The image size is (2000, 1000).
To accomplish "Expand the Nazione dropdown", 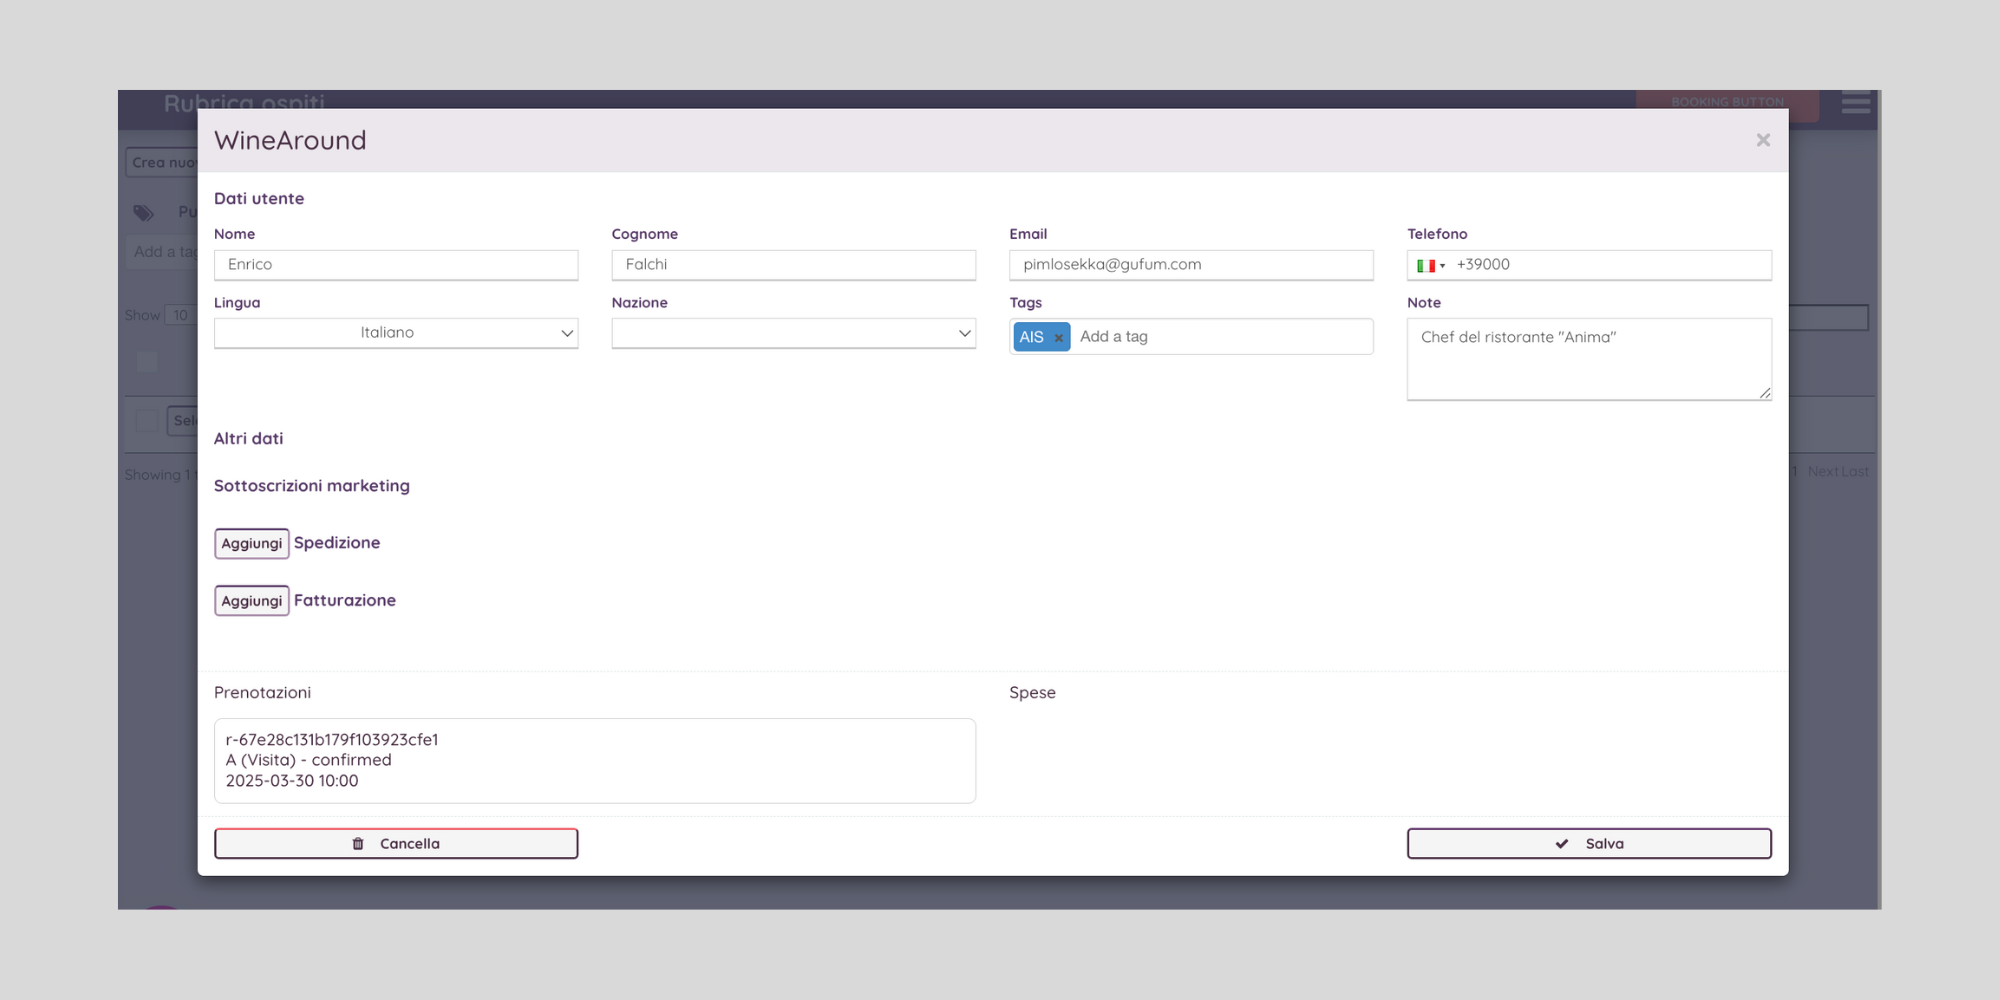I will tap(793, 333).
